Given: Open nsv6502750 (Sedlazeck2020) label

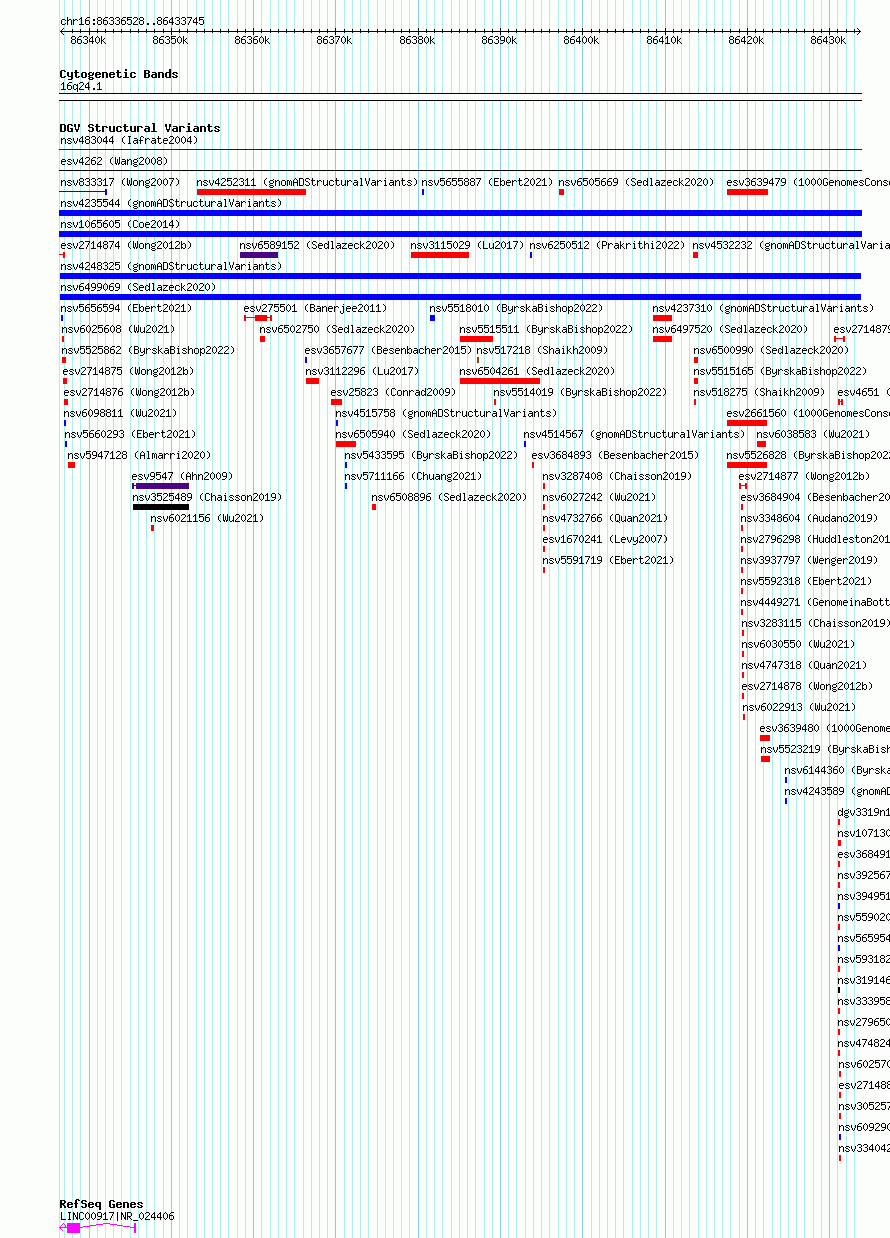Looking at the screenshot, I should (337, 329).
